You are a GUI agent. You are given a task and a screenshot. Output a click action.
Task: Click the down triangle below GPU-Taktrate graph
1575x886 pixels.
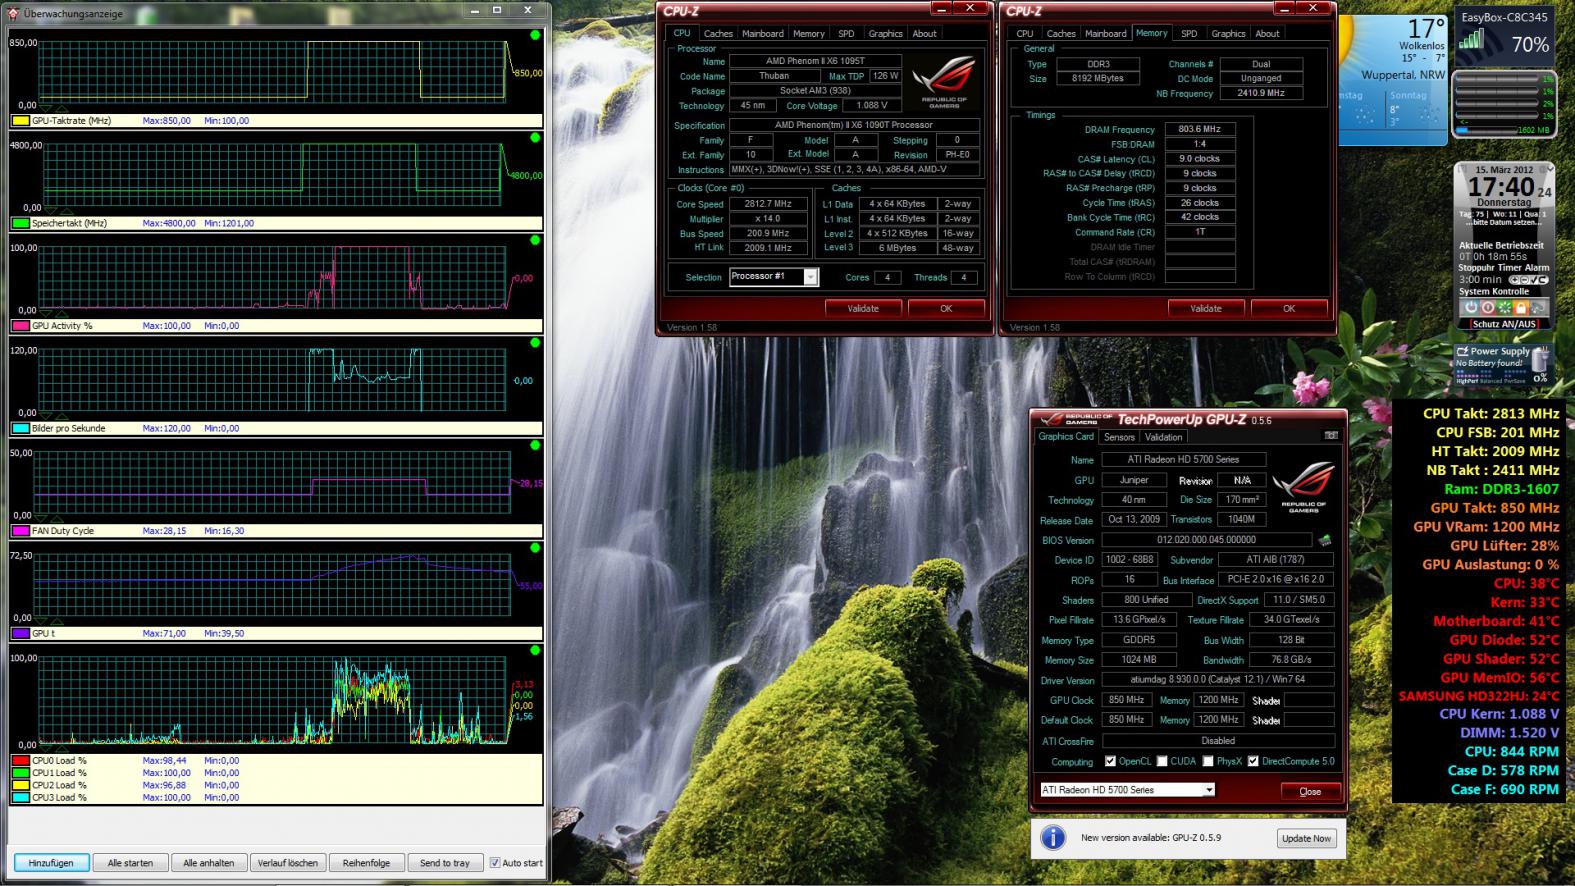pos(44,109)
